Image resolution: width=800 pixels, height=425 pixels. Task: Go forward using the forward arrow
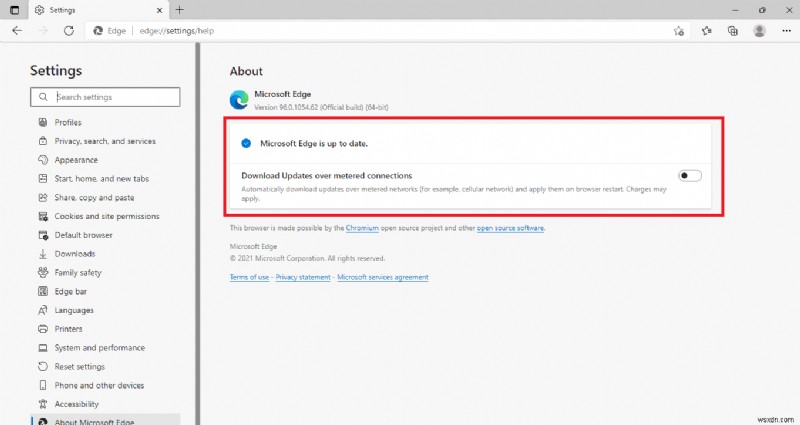click(x=43, y=31)
